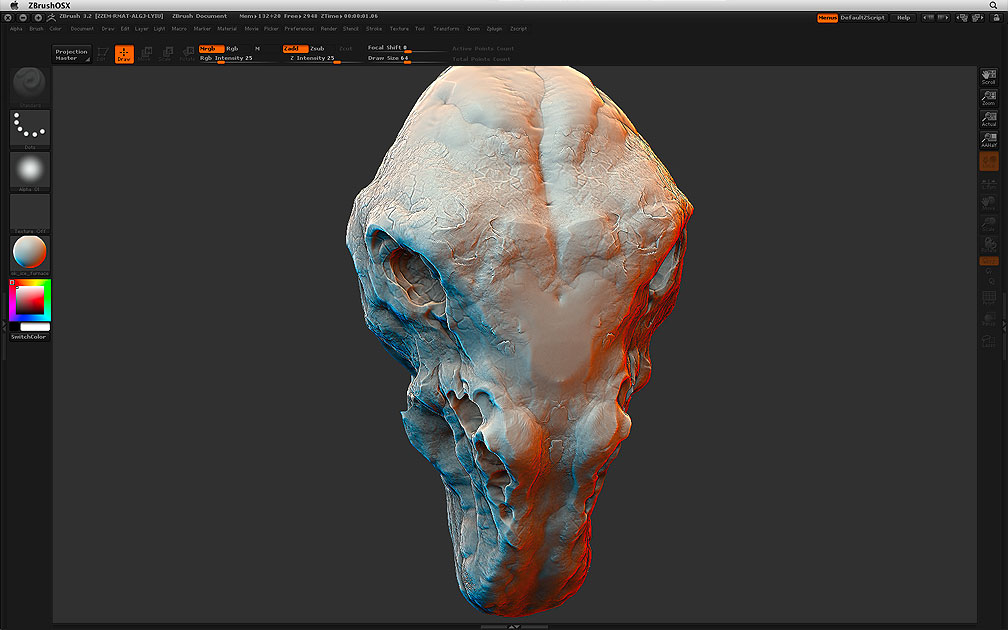Toggle the Zadd button
This screenshot has height=630, width=1008.
tap(294, 49)
